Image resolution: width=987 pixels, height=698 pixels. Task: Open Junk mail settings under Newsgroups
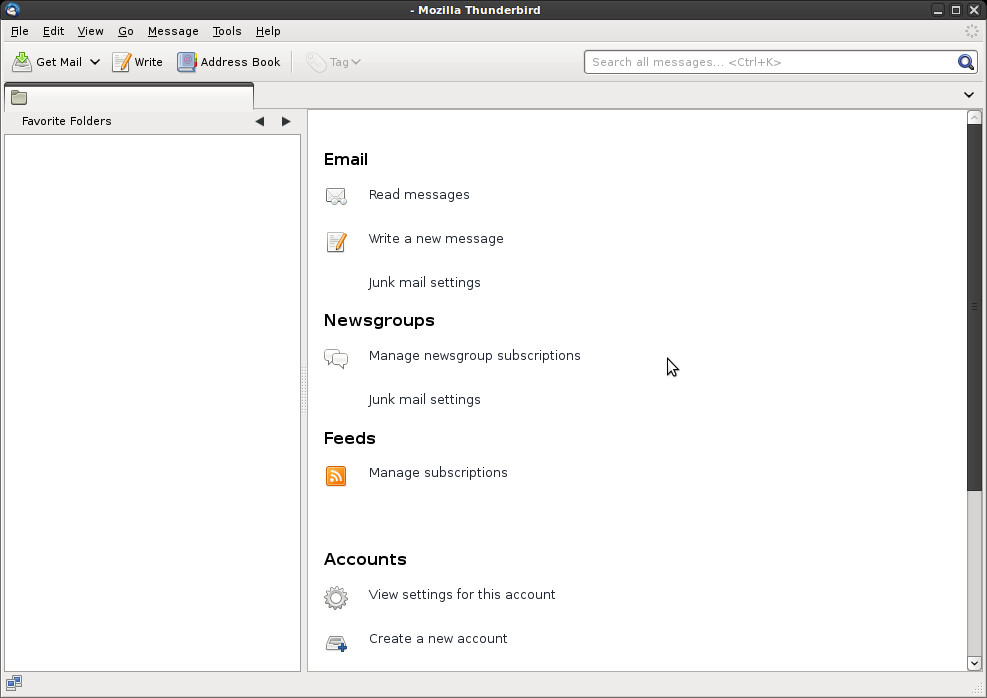tap(424, 400)
